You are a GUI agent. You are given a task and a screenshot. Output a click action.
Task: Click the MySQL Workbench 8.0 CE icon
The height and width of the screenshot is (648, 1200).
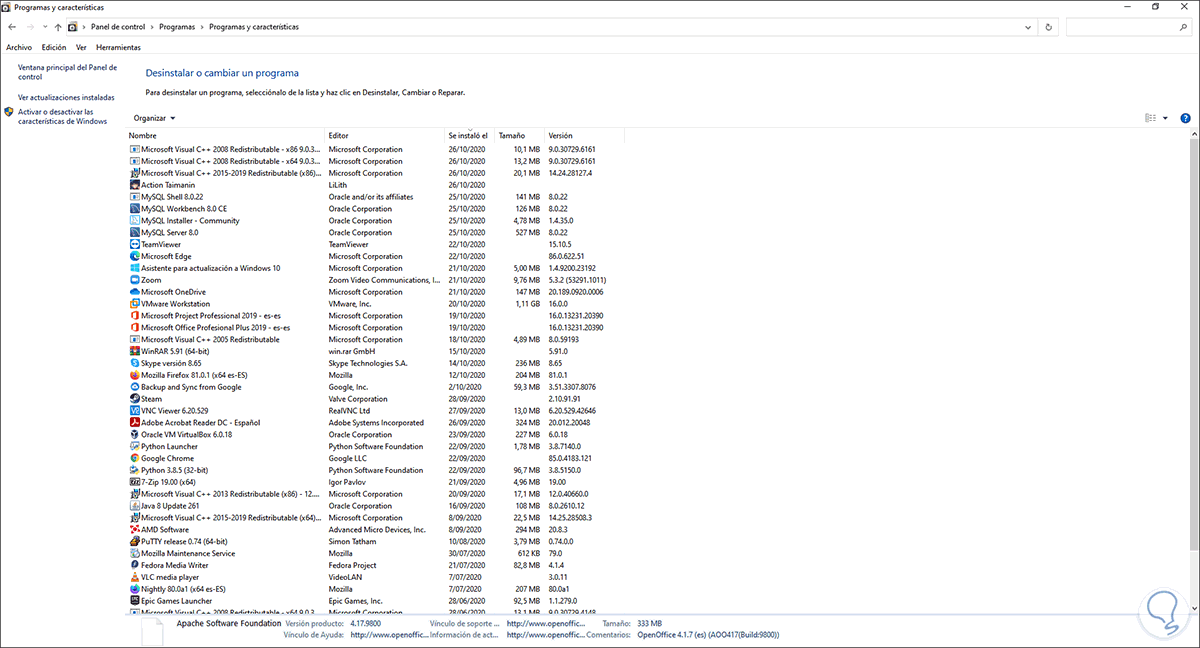click(x=134, y=209)
